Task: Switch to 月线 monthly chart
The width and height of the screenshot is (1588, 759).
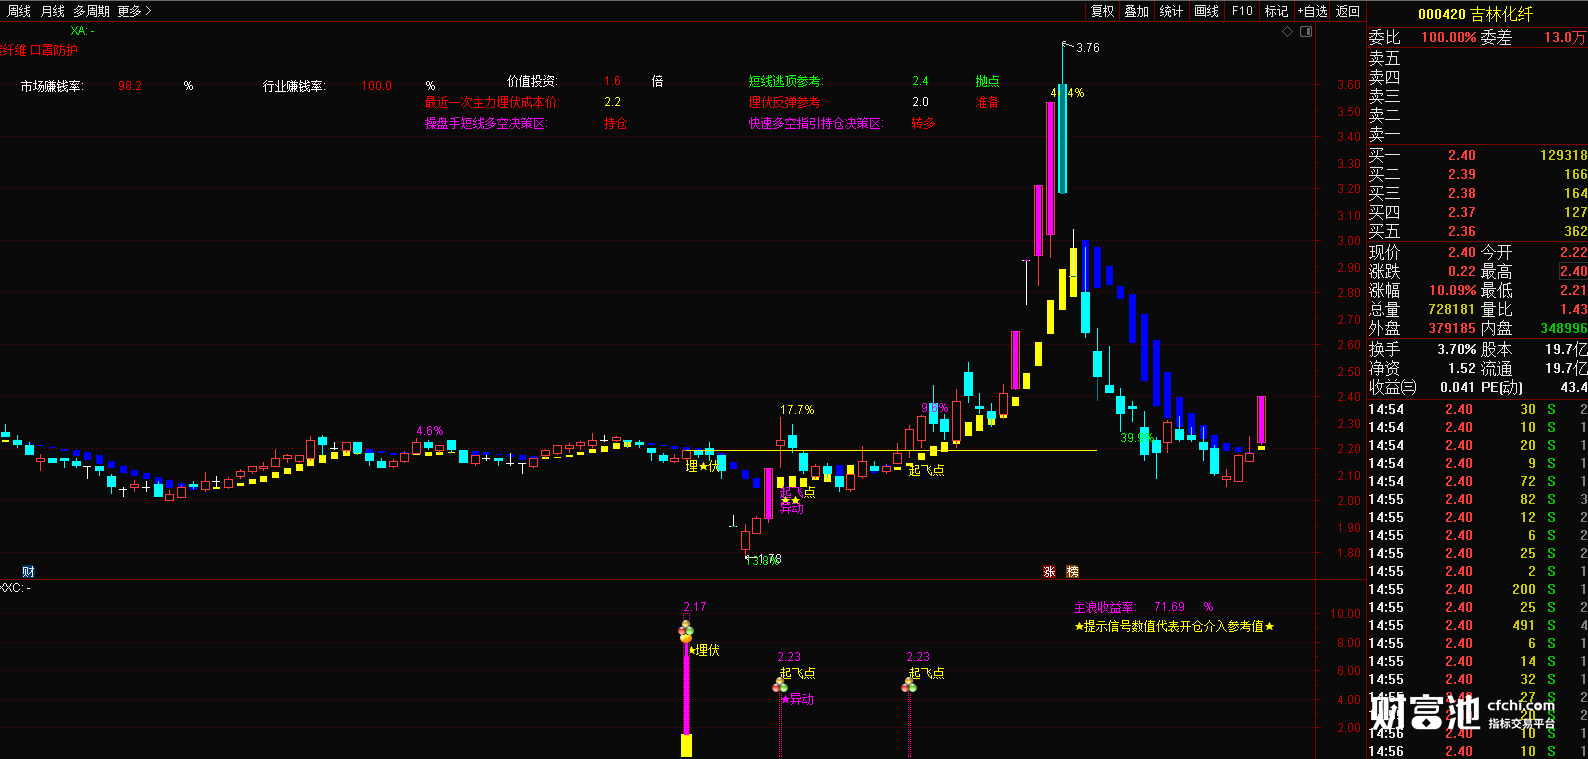Action: [x=53, y=11]
